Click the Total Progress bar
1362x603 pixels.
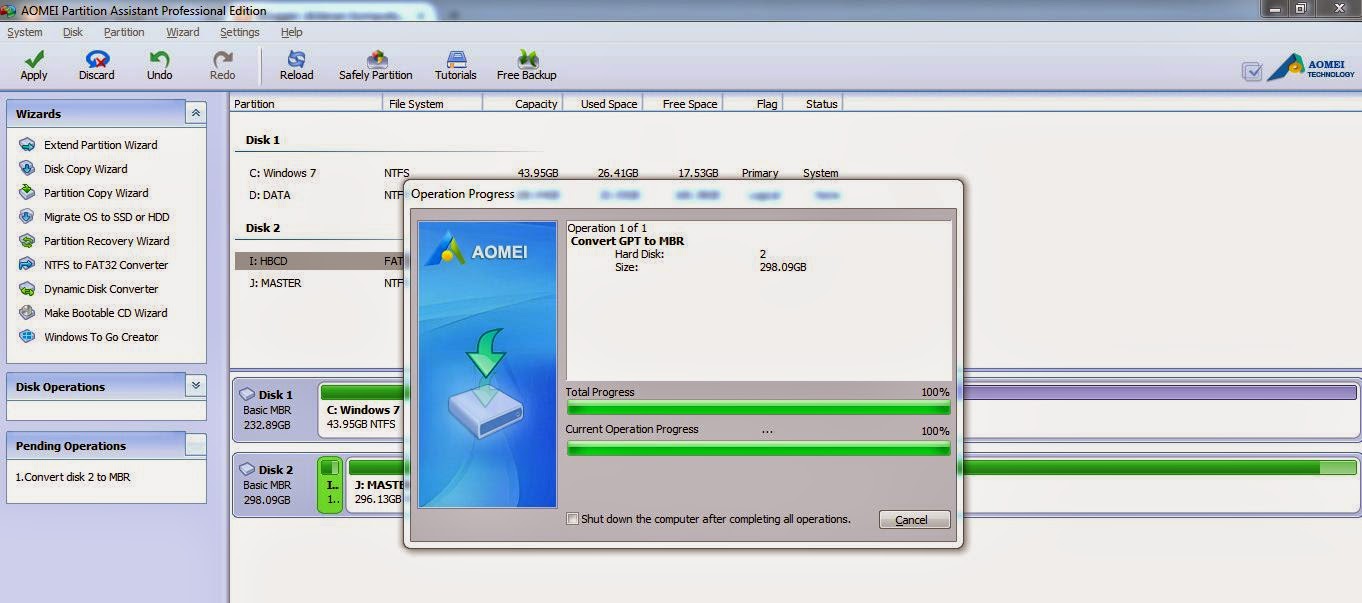(758, 408)
